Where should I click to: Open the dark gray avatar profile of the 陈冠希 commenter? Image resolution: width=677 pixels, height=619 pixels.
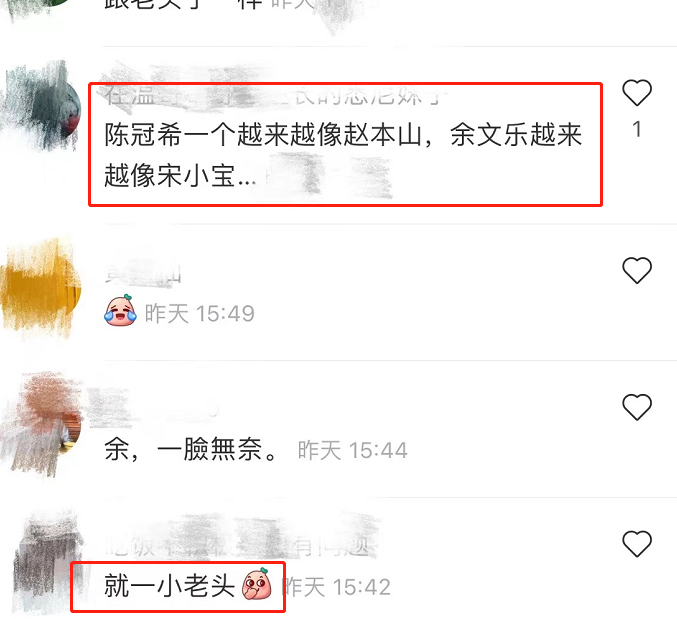tap(42, 107)
